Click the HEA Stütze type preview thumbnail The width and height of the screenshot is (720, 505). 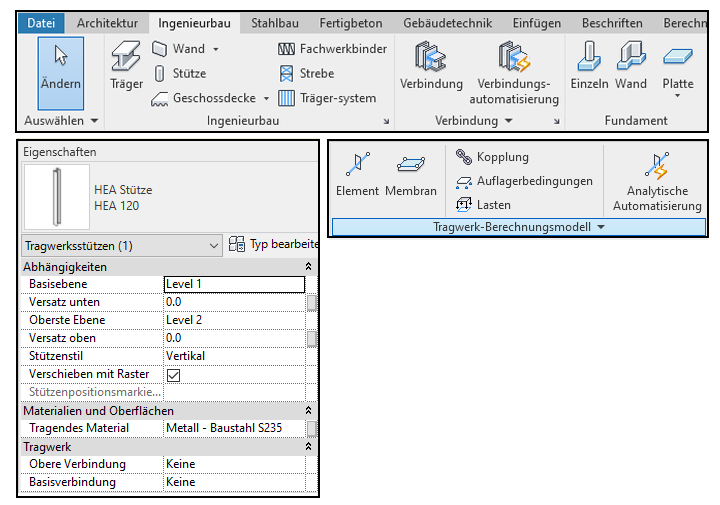pyautogui.click(x=57, y=197)
